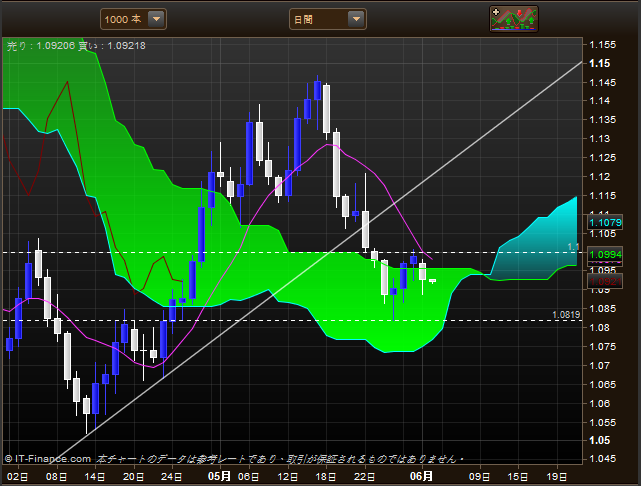
Task: Click the 1.135 price axis label
Action: tap(603, 120)
